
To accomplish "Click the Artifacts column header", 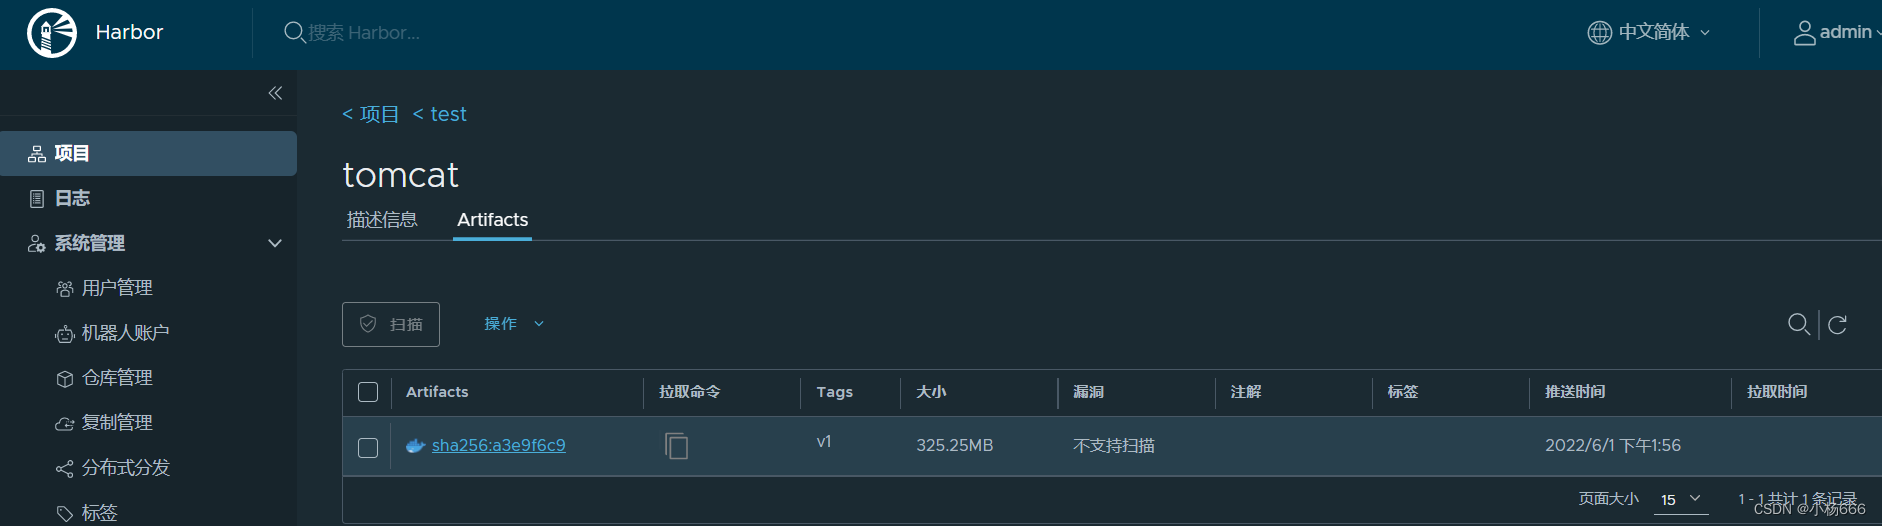I will (x=437, y=392).
